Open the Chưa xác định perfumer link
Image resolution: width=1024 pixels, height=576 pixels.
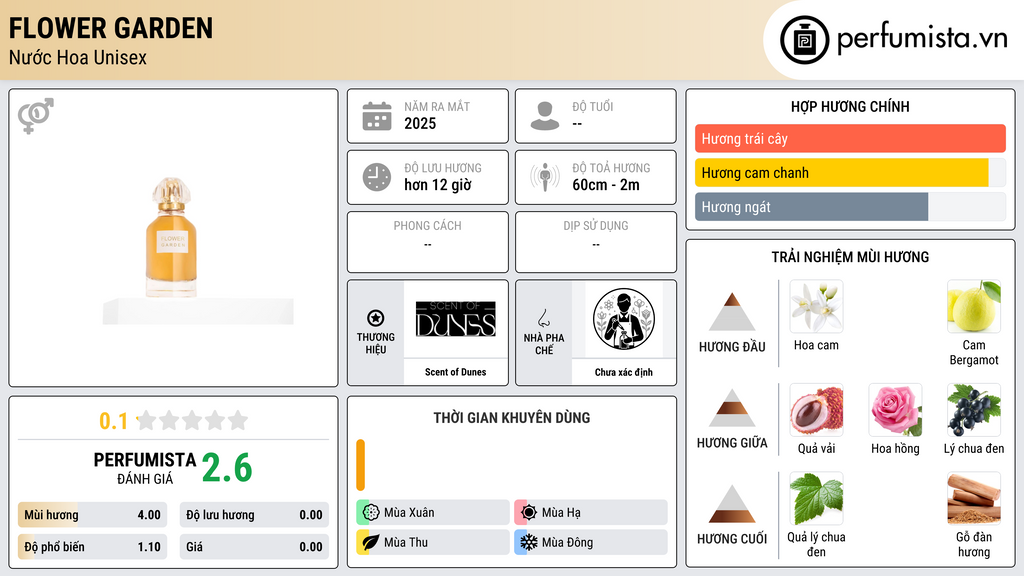[x=624, y=372]
